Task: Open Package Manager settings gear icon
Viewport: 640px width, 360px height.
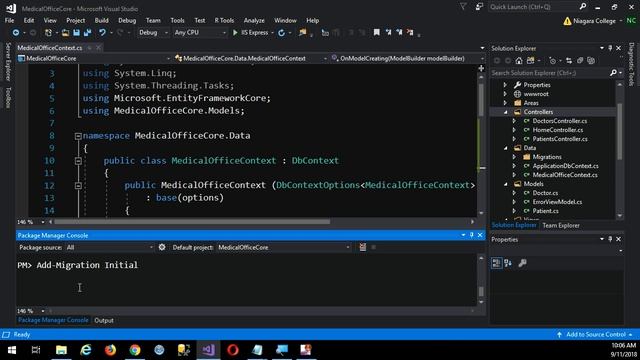Action: [162, 247]
